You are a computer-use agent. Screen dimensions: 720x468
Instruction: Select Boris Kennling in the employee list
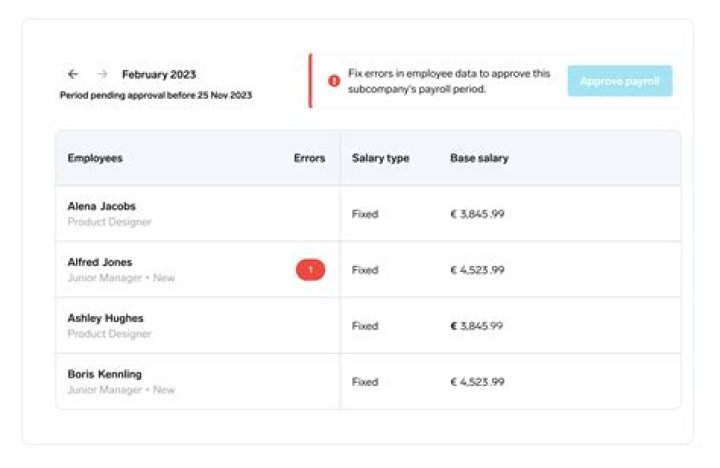click(104, 374)
